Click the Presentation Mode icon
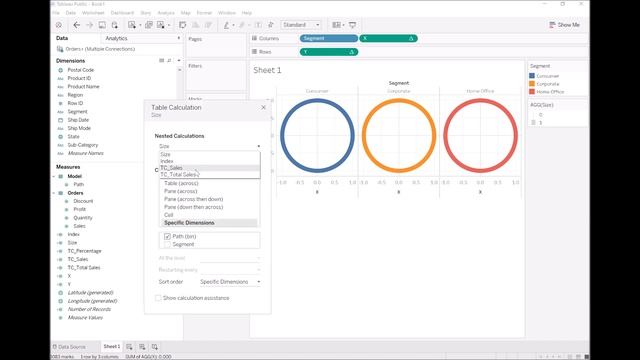 point(352,25)
